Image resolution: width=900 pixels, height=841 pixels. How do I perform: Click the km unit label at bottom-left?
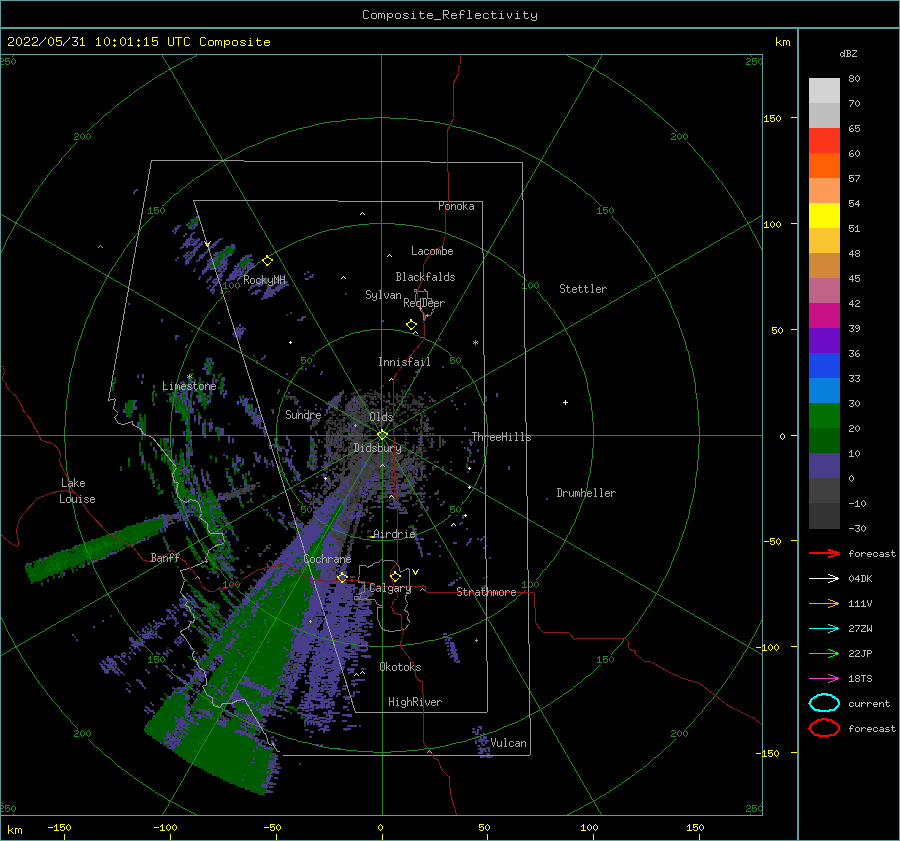point(14,830)
